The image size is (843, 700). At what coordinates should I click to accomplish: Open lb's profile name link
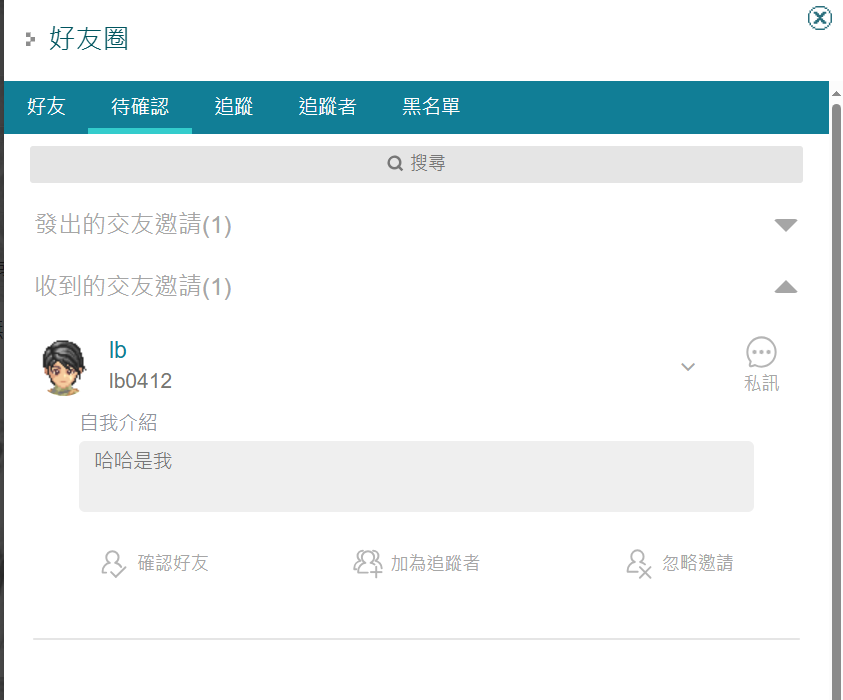[118, 350]
